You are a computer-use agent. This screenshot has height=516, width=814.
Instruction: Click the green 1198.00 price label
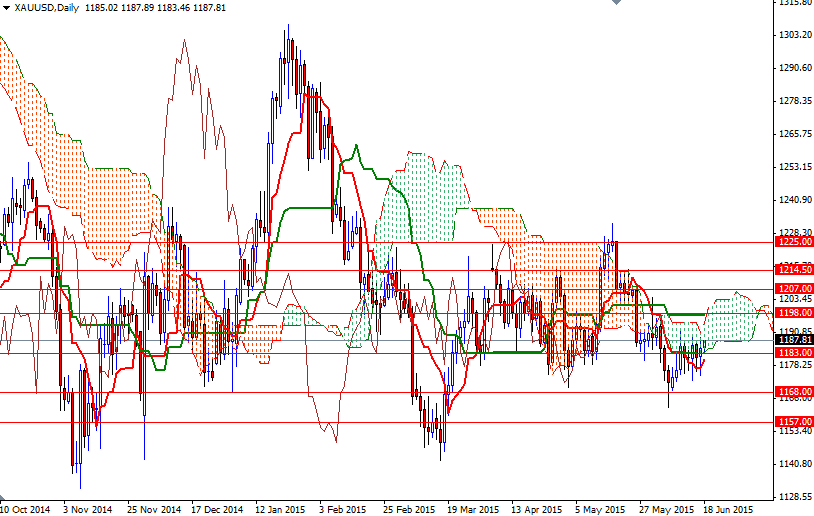coord(793,313)
